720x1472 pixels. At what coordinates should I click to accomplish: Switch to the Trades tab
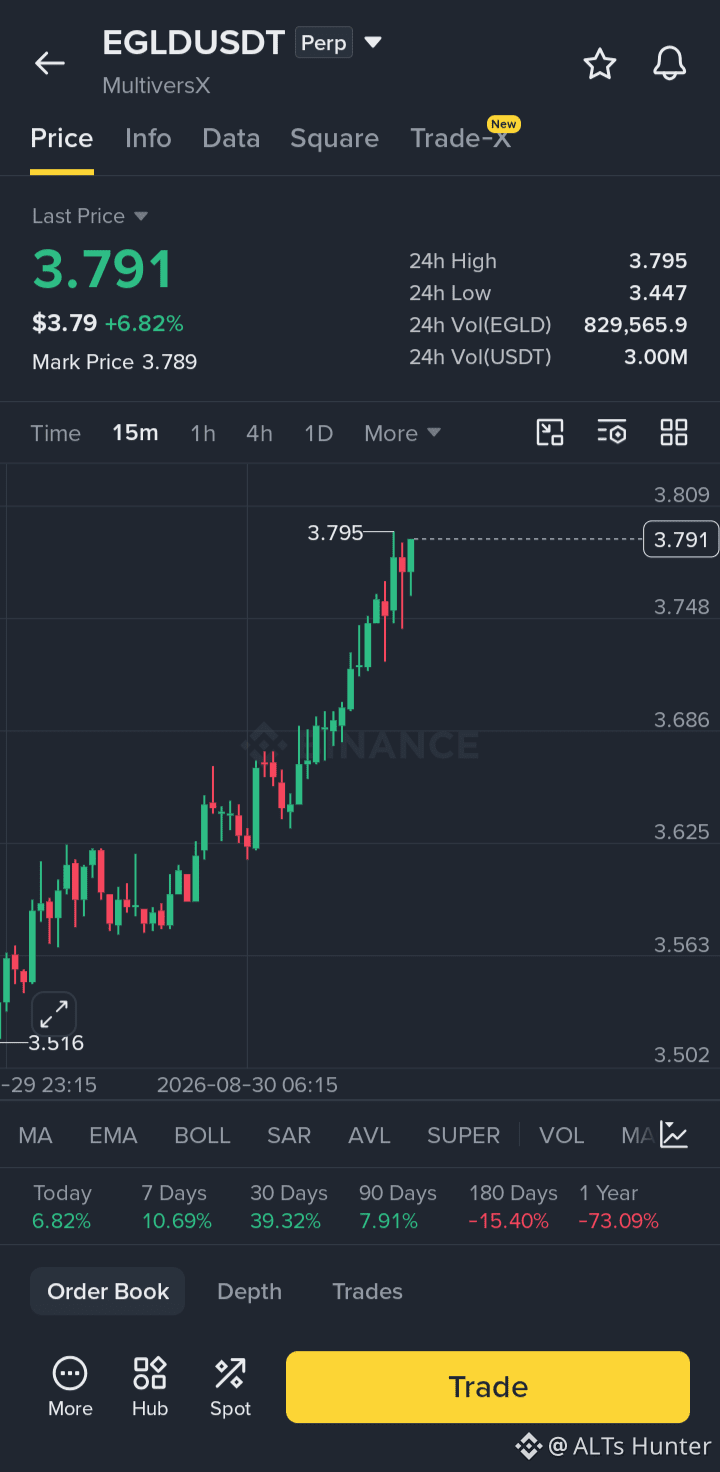[367, 1291]
